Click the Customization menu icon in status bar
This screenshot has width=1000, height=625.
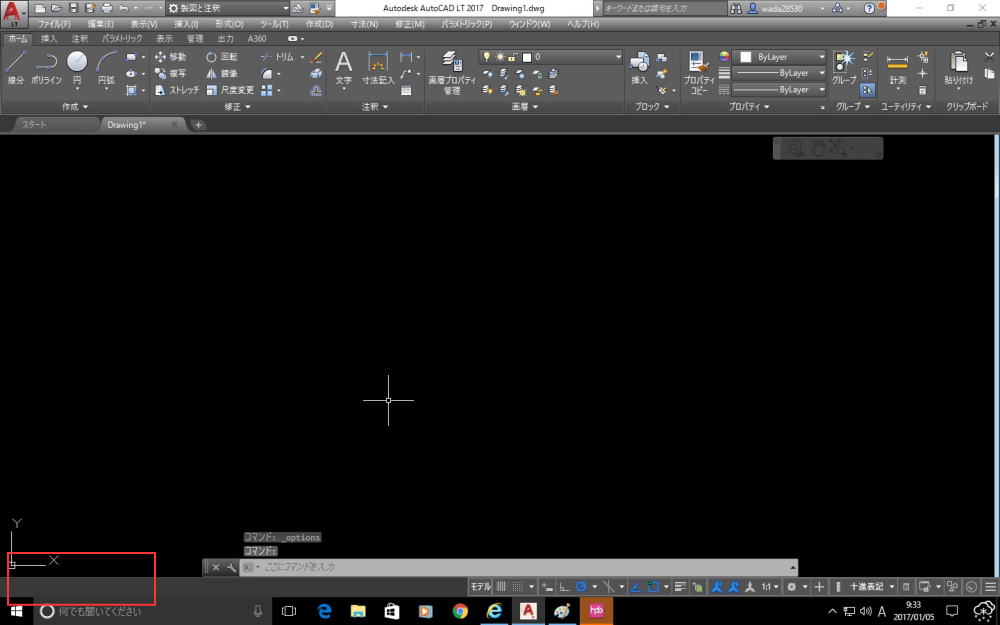[990, 587]
